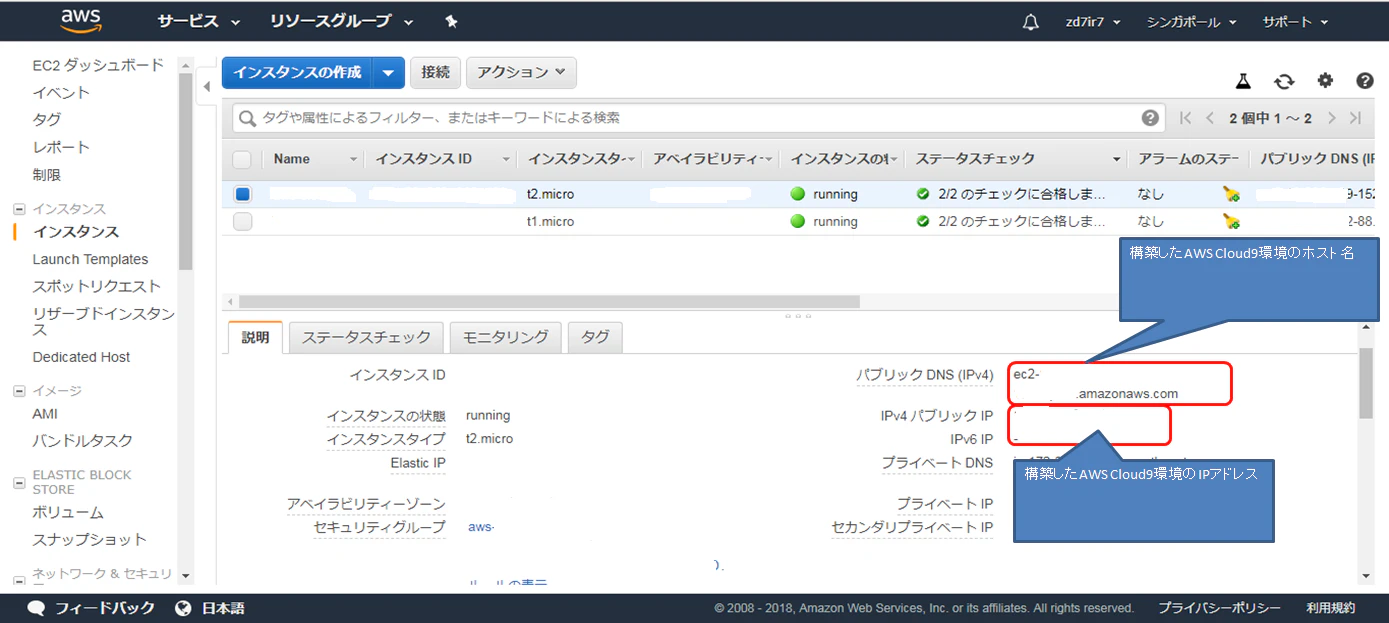This screenshot has width=1389, height=623.
Task: Open the タグ details tab
Action: pyautogui.click(x=595, y=337)
